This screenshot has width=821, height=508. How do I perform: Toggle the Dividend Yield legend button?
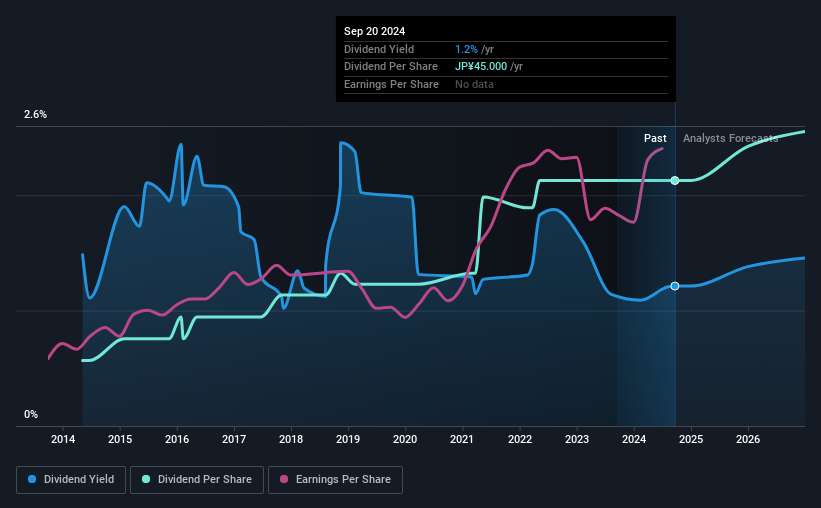(71, 480)
